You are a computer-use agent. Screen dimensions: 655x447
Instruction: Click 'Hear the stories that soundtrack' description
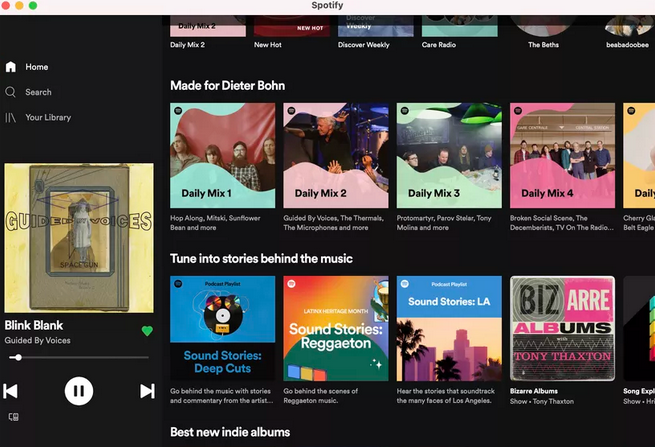[446, 396]
